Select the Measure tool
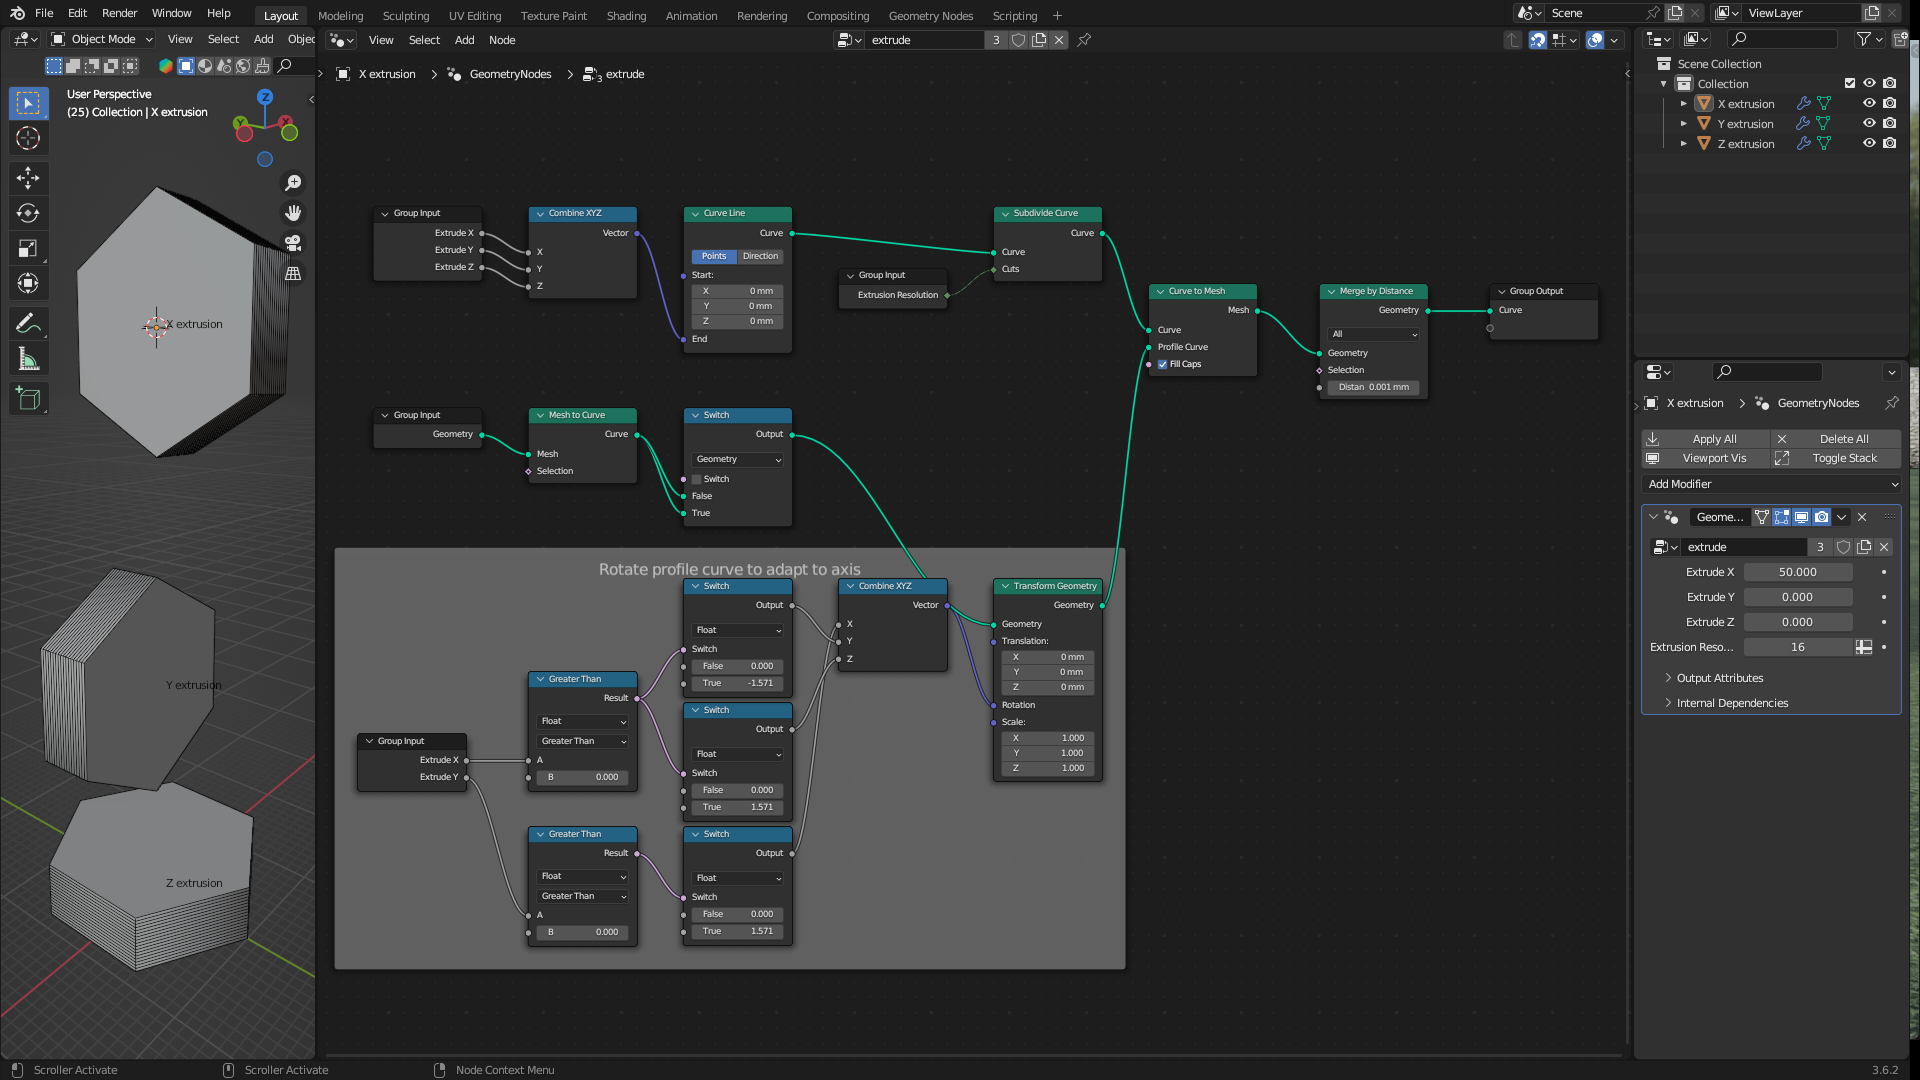 (28, 358)
